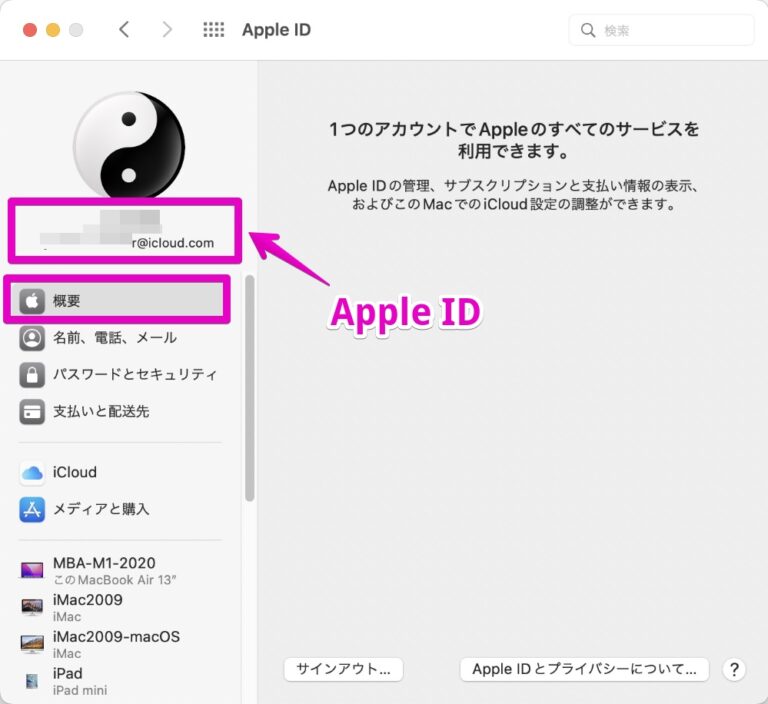The image size is (768, 704).
Task: Minimize window with the yellow button
Action: tap(53, 30)
